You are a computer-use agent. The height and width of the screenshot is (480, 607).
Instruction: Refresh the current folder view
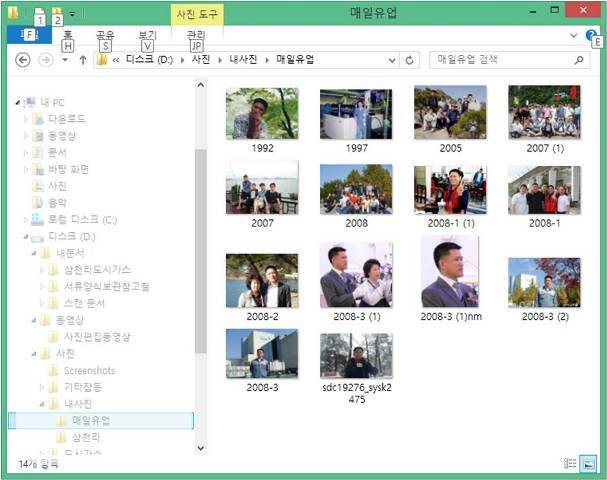[410, 60]
